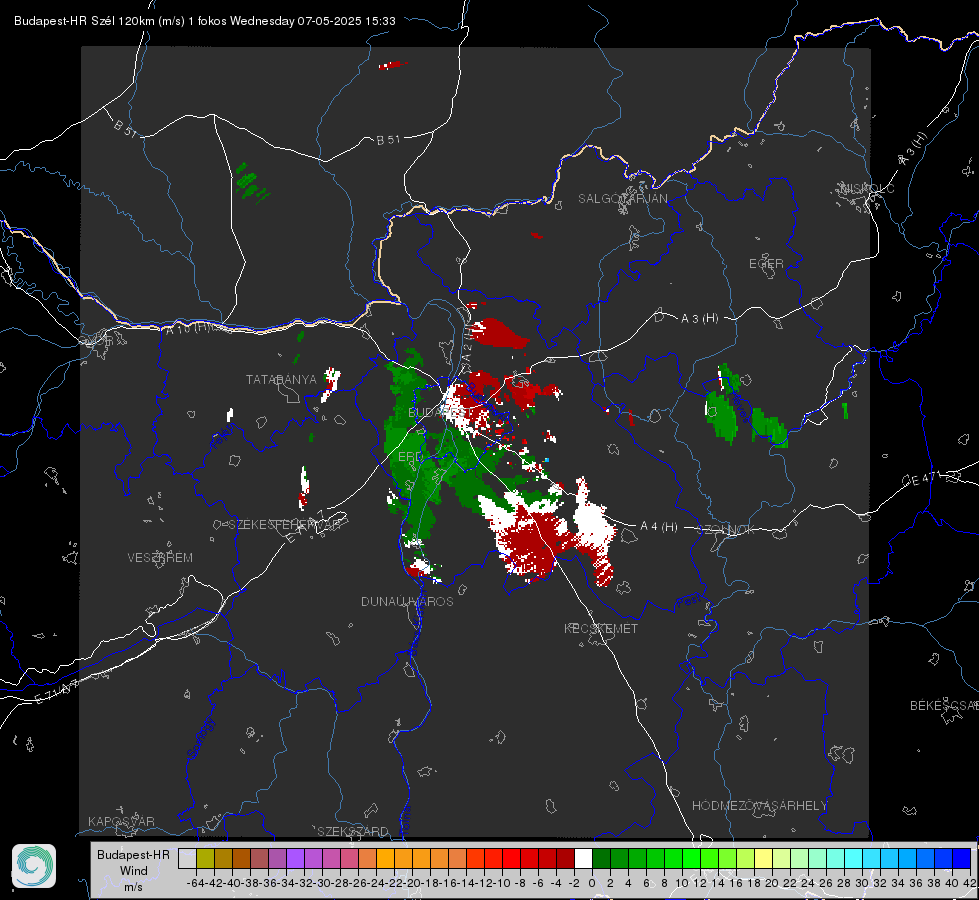
Task: Click the blue 'Somogy' county label
Action: pos(200,738)
